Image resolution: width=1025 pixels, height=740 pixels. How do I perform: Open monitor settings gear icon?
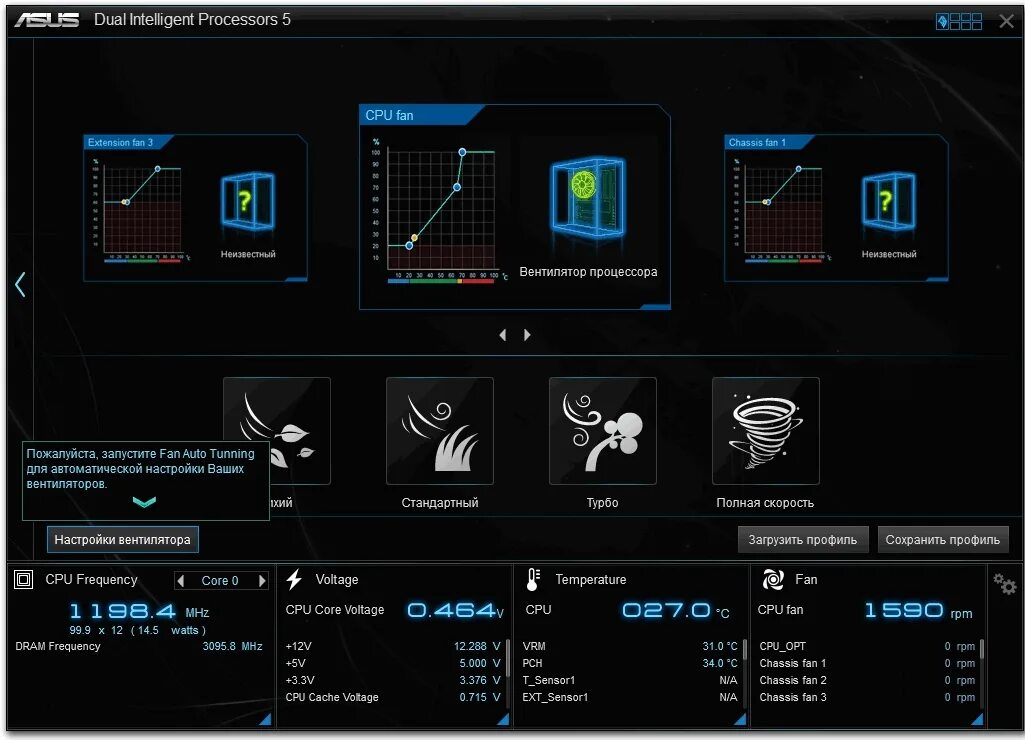click(x=1004, y=583)
